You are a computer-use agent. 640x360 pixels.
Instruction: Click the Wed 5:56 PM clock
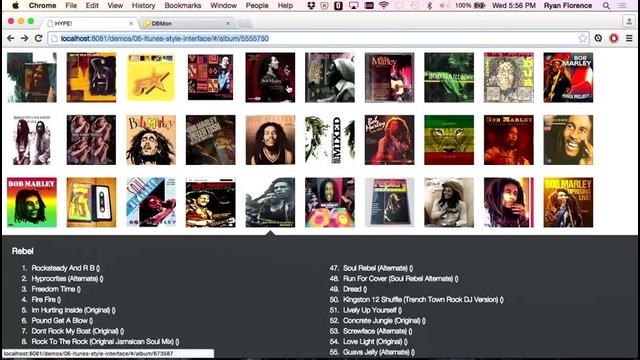(x=513, y=6)
